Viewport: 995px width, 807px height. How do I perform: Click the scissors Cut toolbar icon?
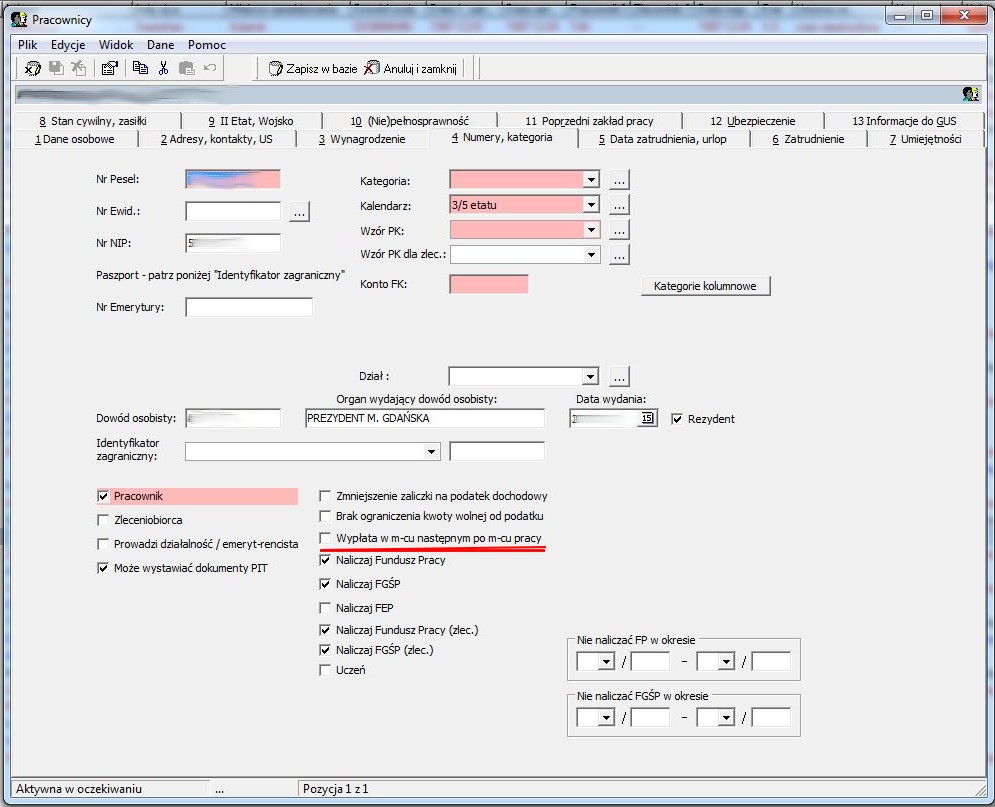pyautogui.click(x=163, y=68)
